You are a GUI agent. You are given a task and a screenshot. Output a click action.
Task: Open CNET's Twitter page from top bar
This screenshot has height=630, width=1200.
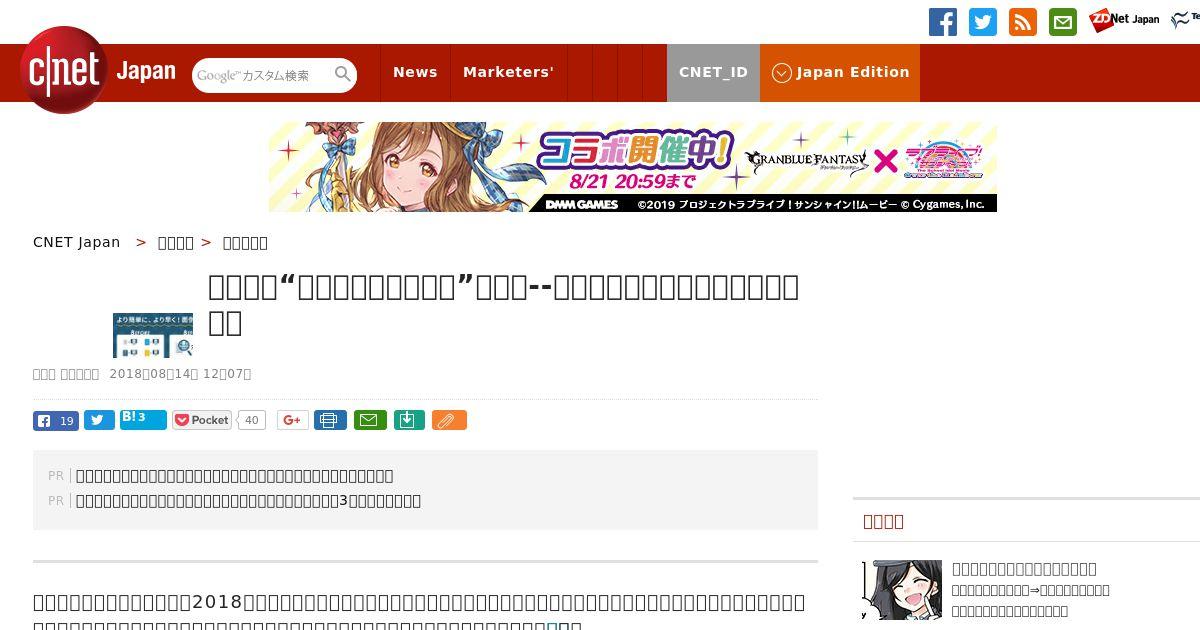[x=983, y=22]
